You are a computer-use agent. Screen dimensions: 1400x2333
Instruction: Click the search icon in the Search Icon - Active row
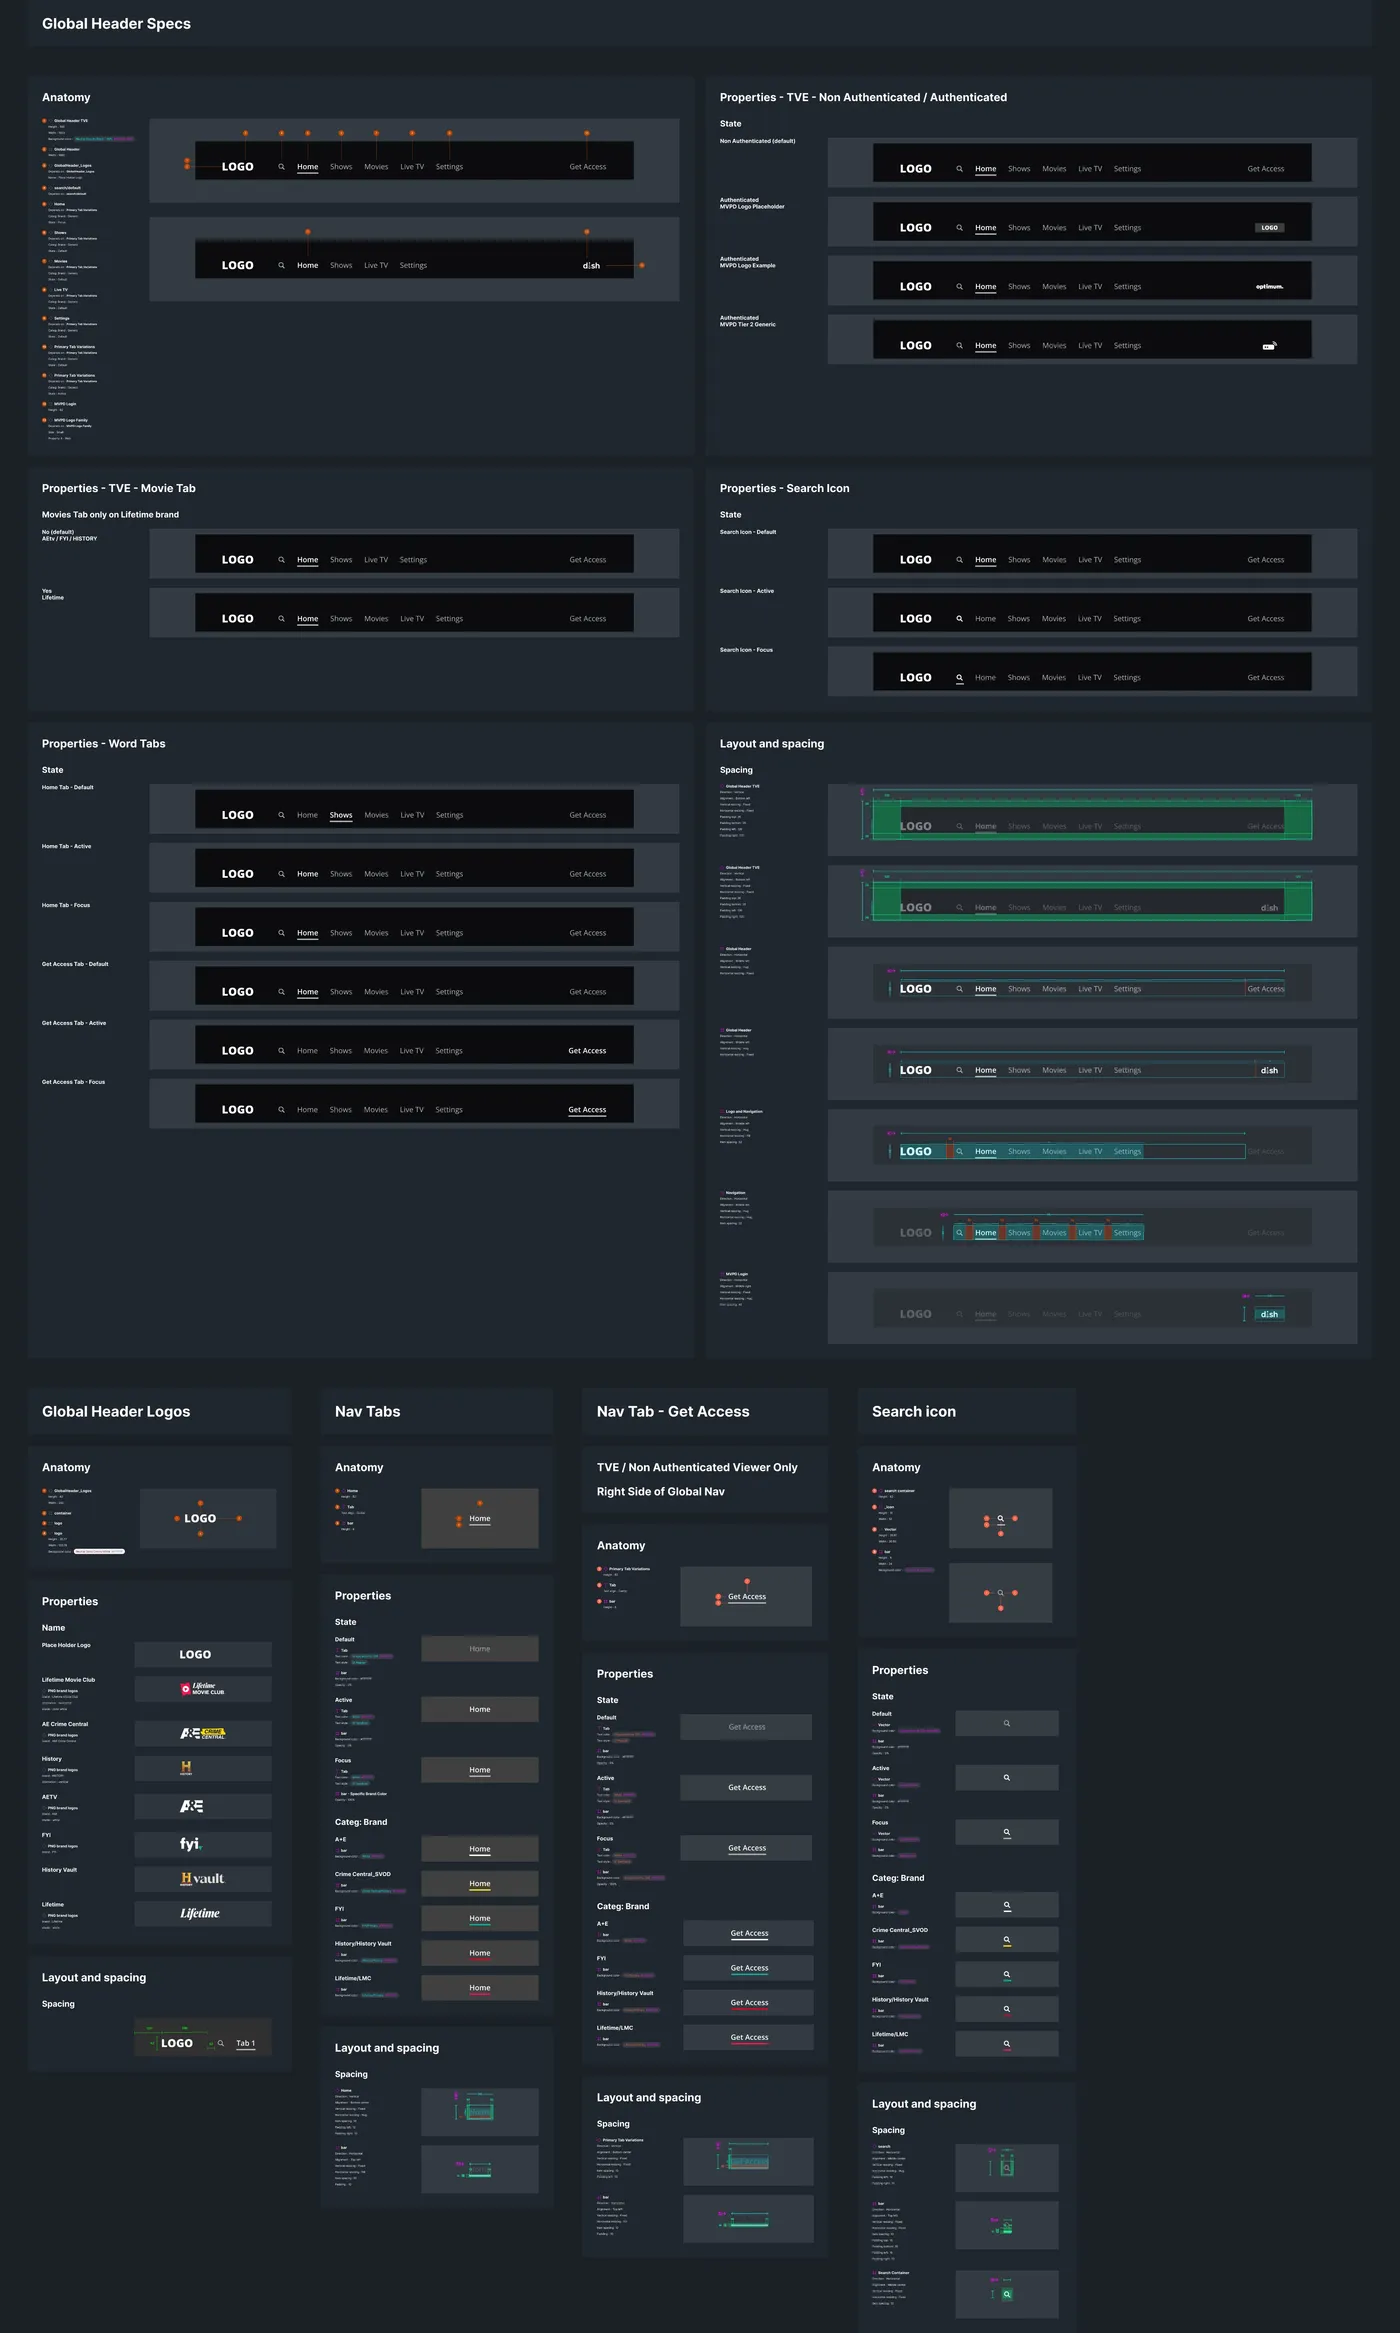(x=959, y=619)
